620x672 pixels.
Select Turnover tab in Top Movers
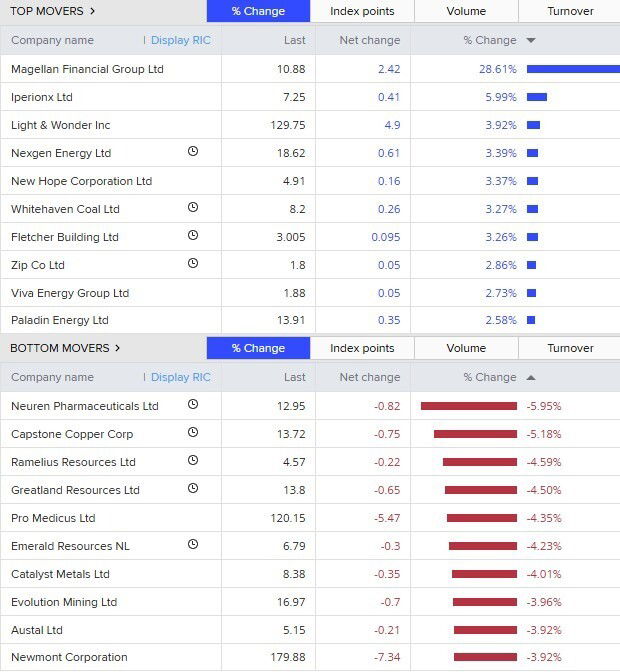[570, 11]
